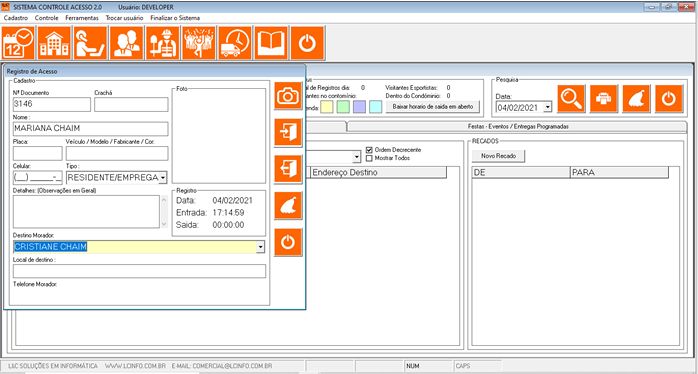Screen dimensions: 698x374
Task: Expand the Destino Morador dropdown arrow
Action: 261,247
